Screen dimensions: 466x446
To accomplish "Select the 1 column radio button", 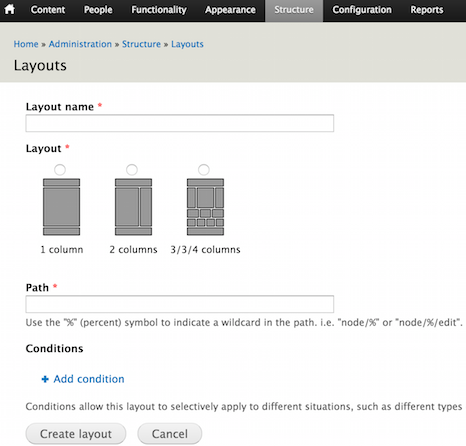I will (x=60, y=170).
